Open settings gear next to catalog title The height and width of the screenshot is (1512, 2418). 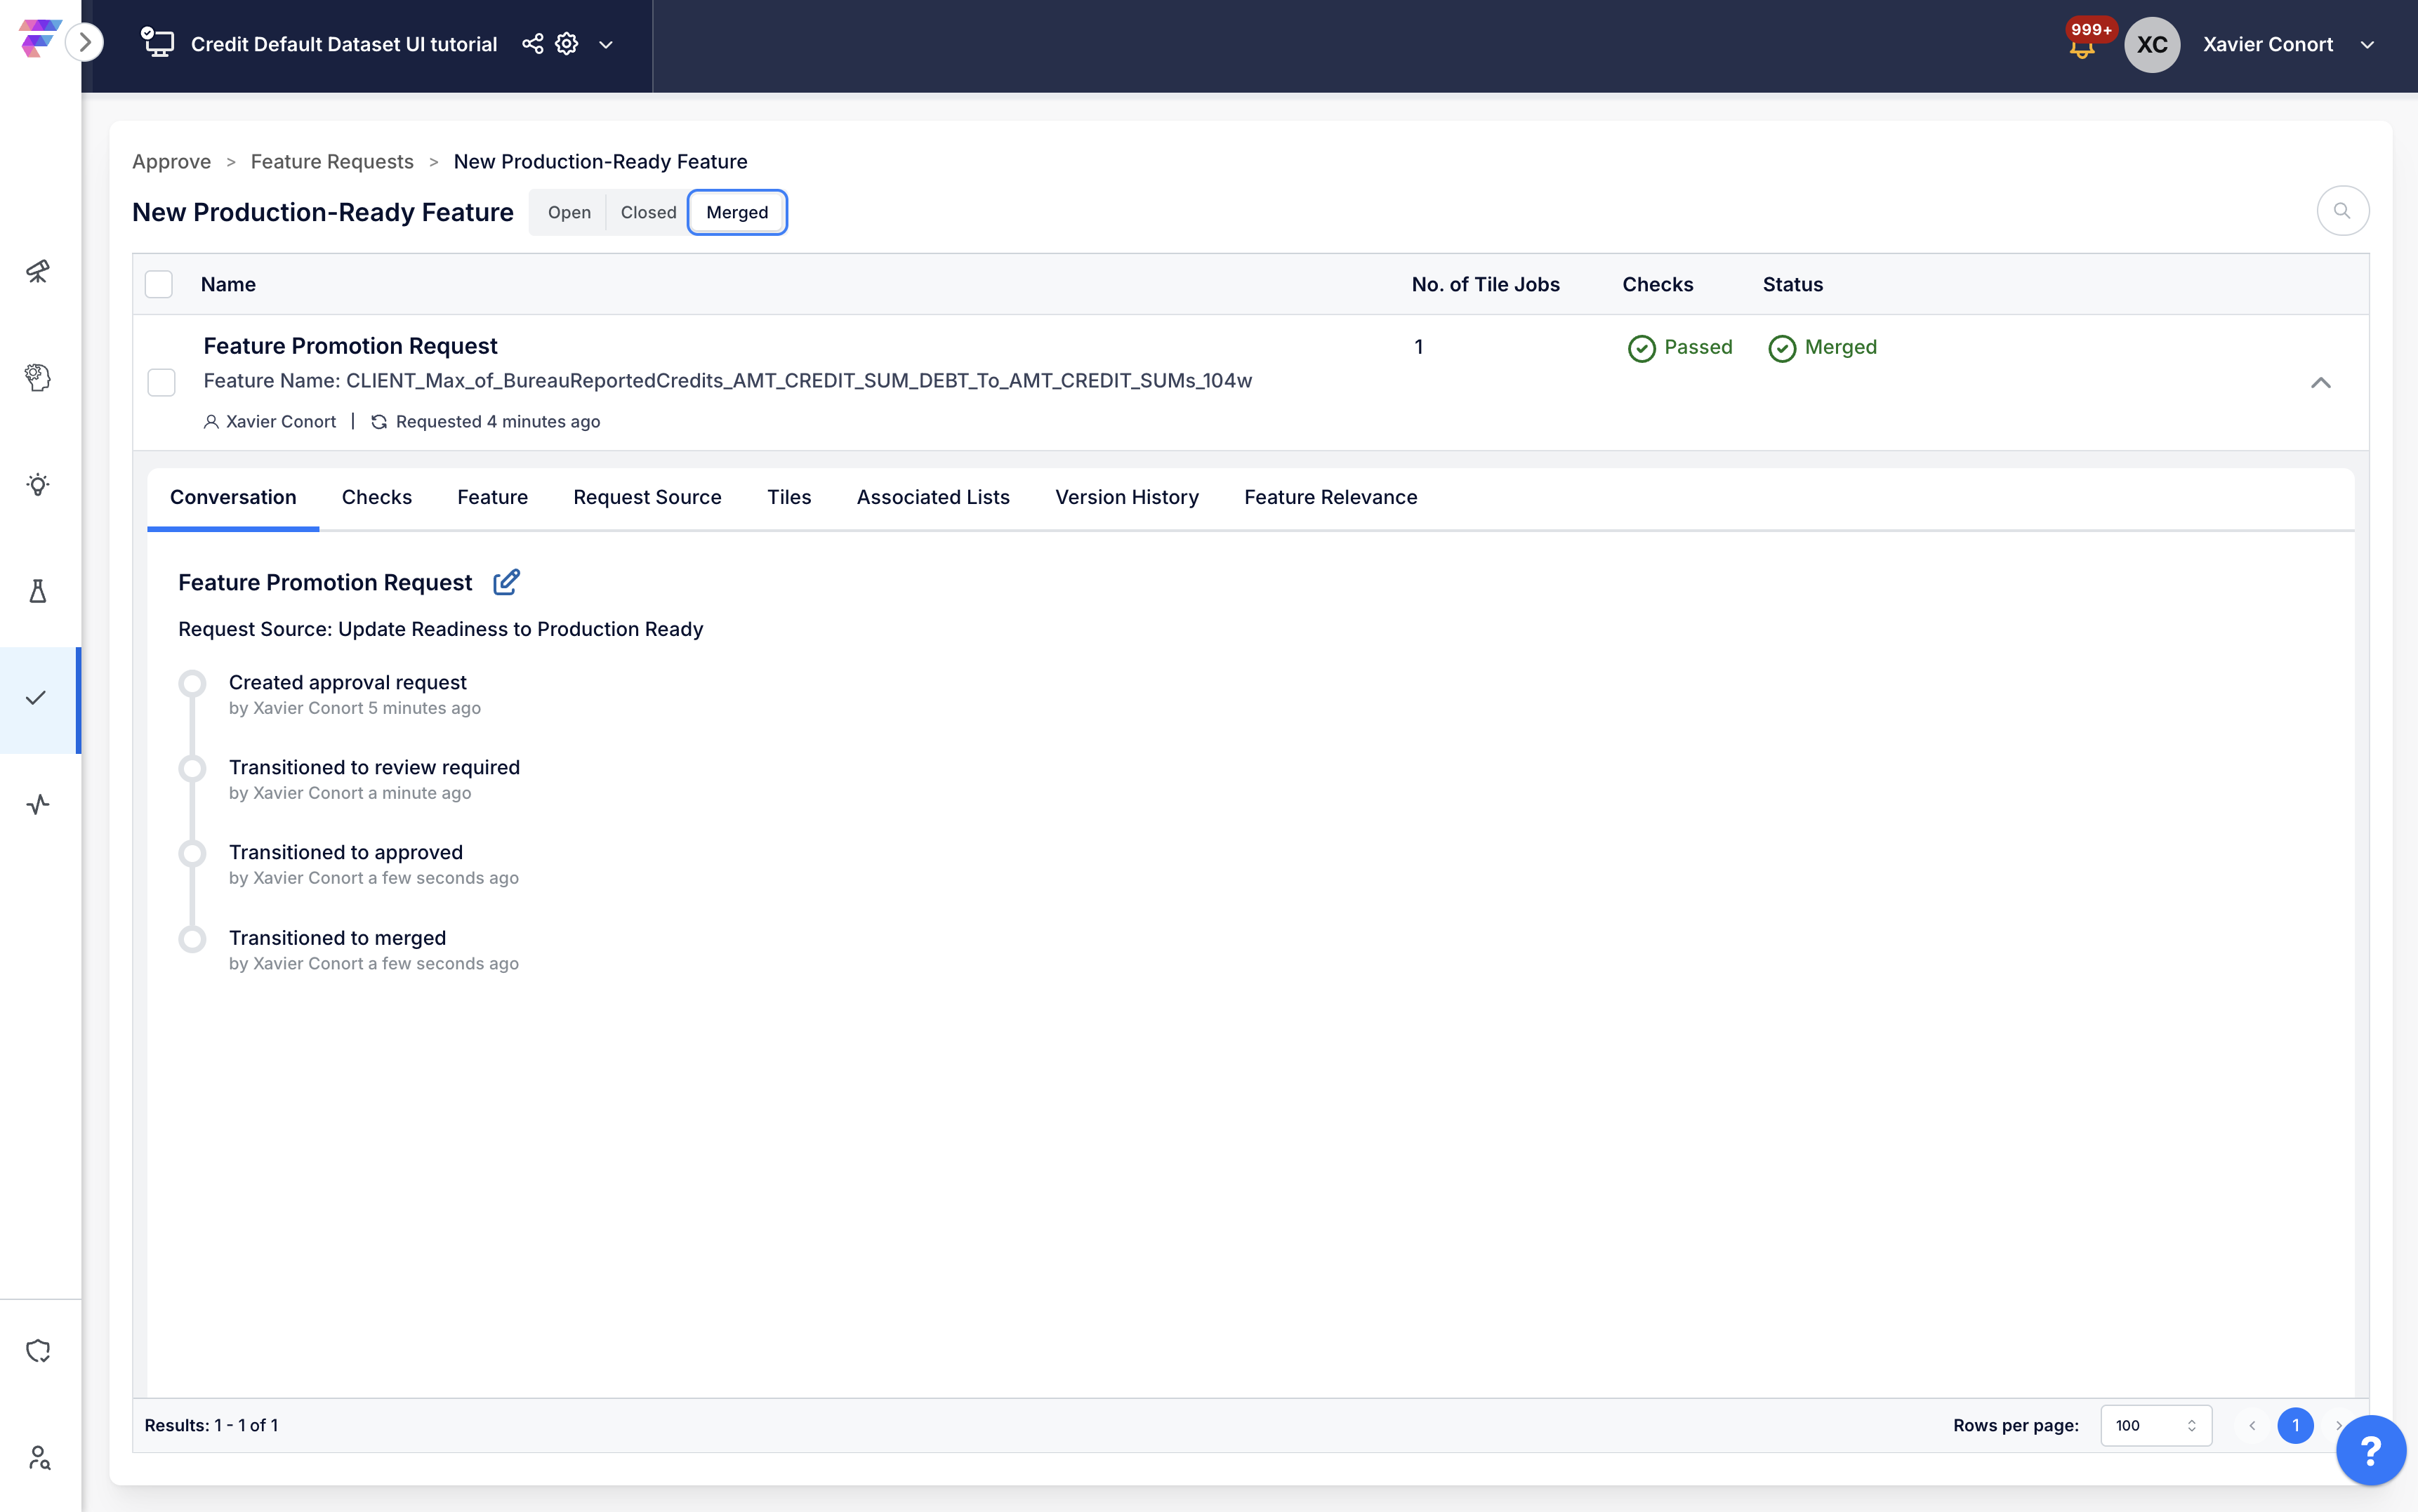click(567, 44)
